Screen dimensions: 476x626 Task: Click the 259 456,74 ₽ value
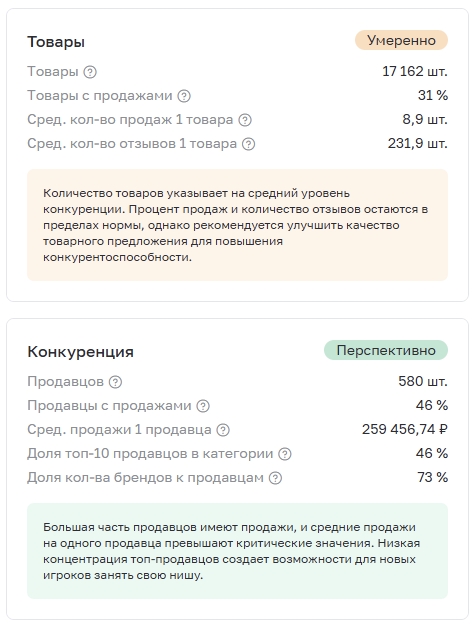(x=405, y=429)
